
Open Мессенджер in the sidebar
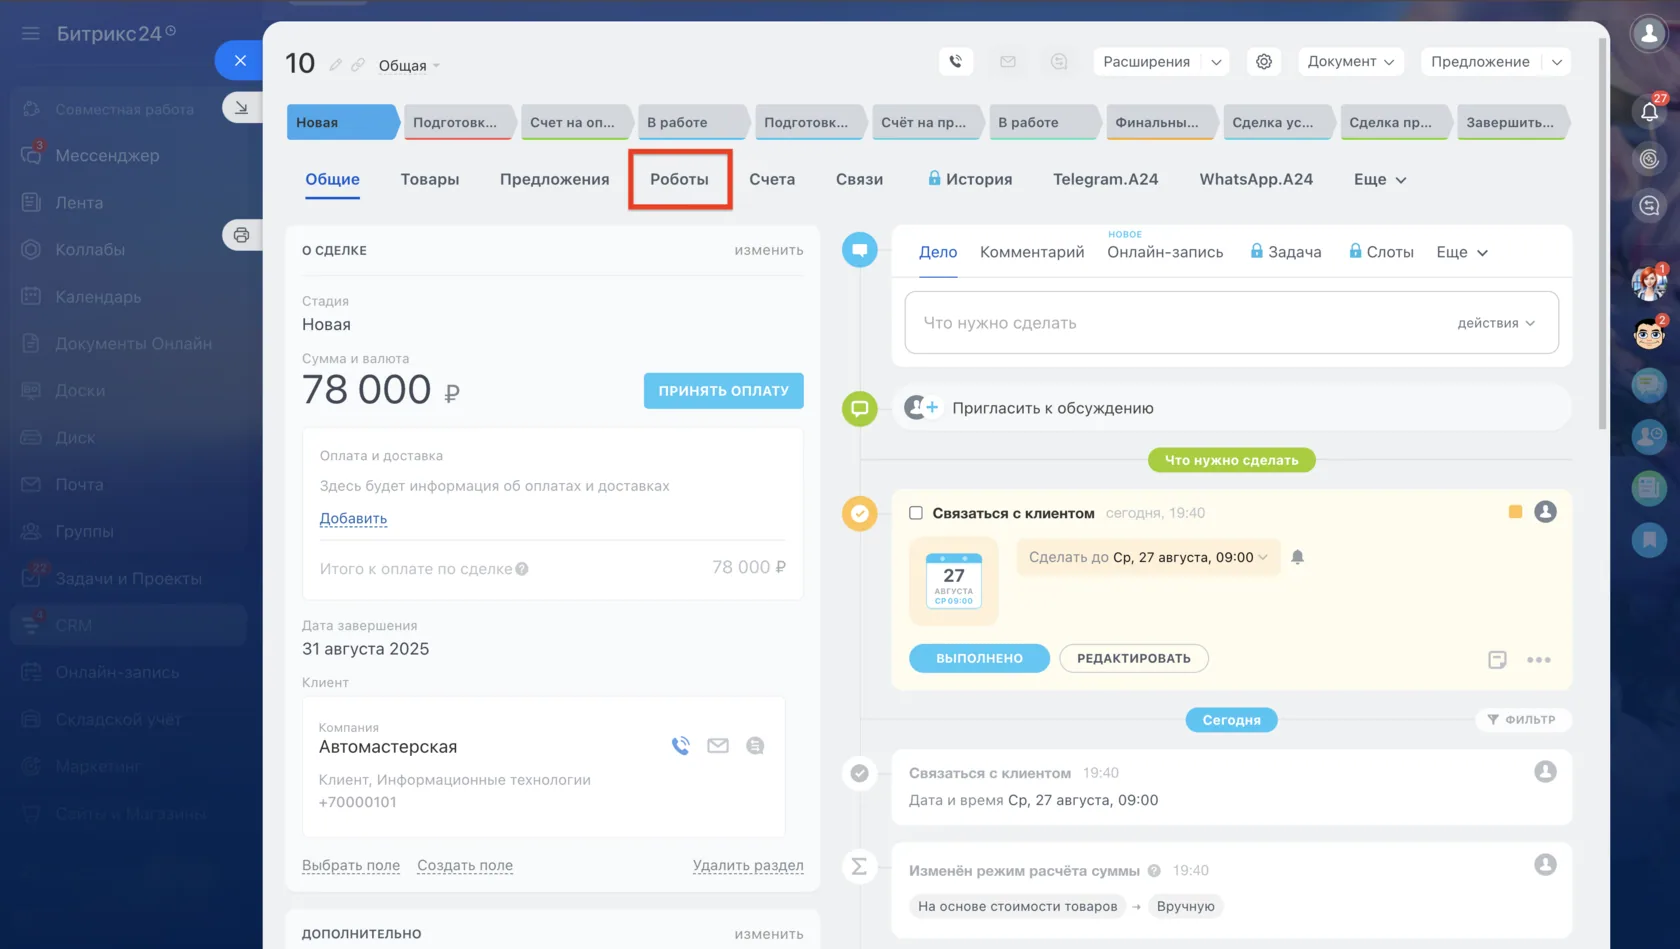(x=107, y=156)
